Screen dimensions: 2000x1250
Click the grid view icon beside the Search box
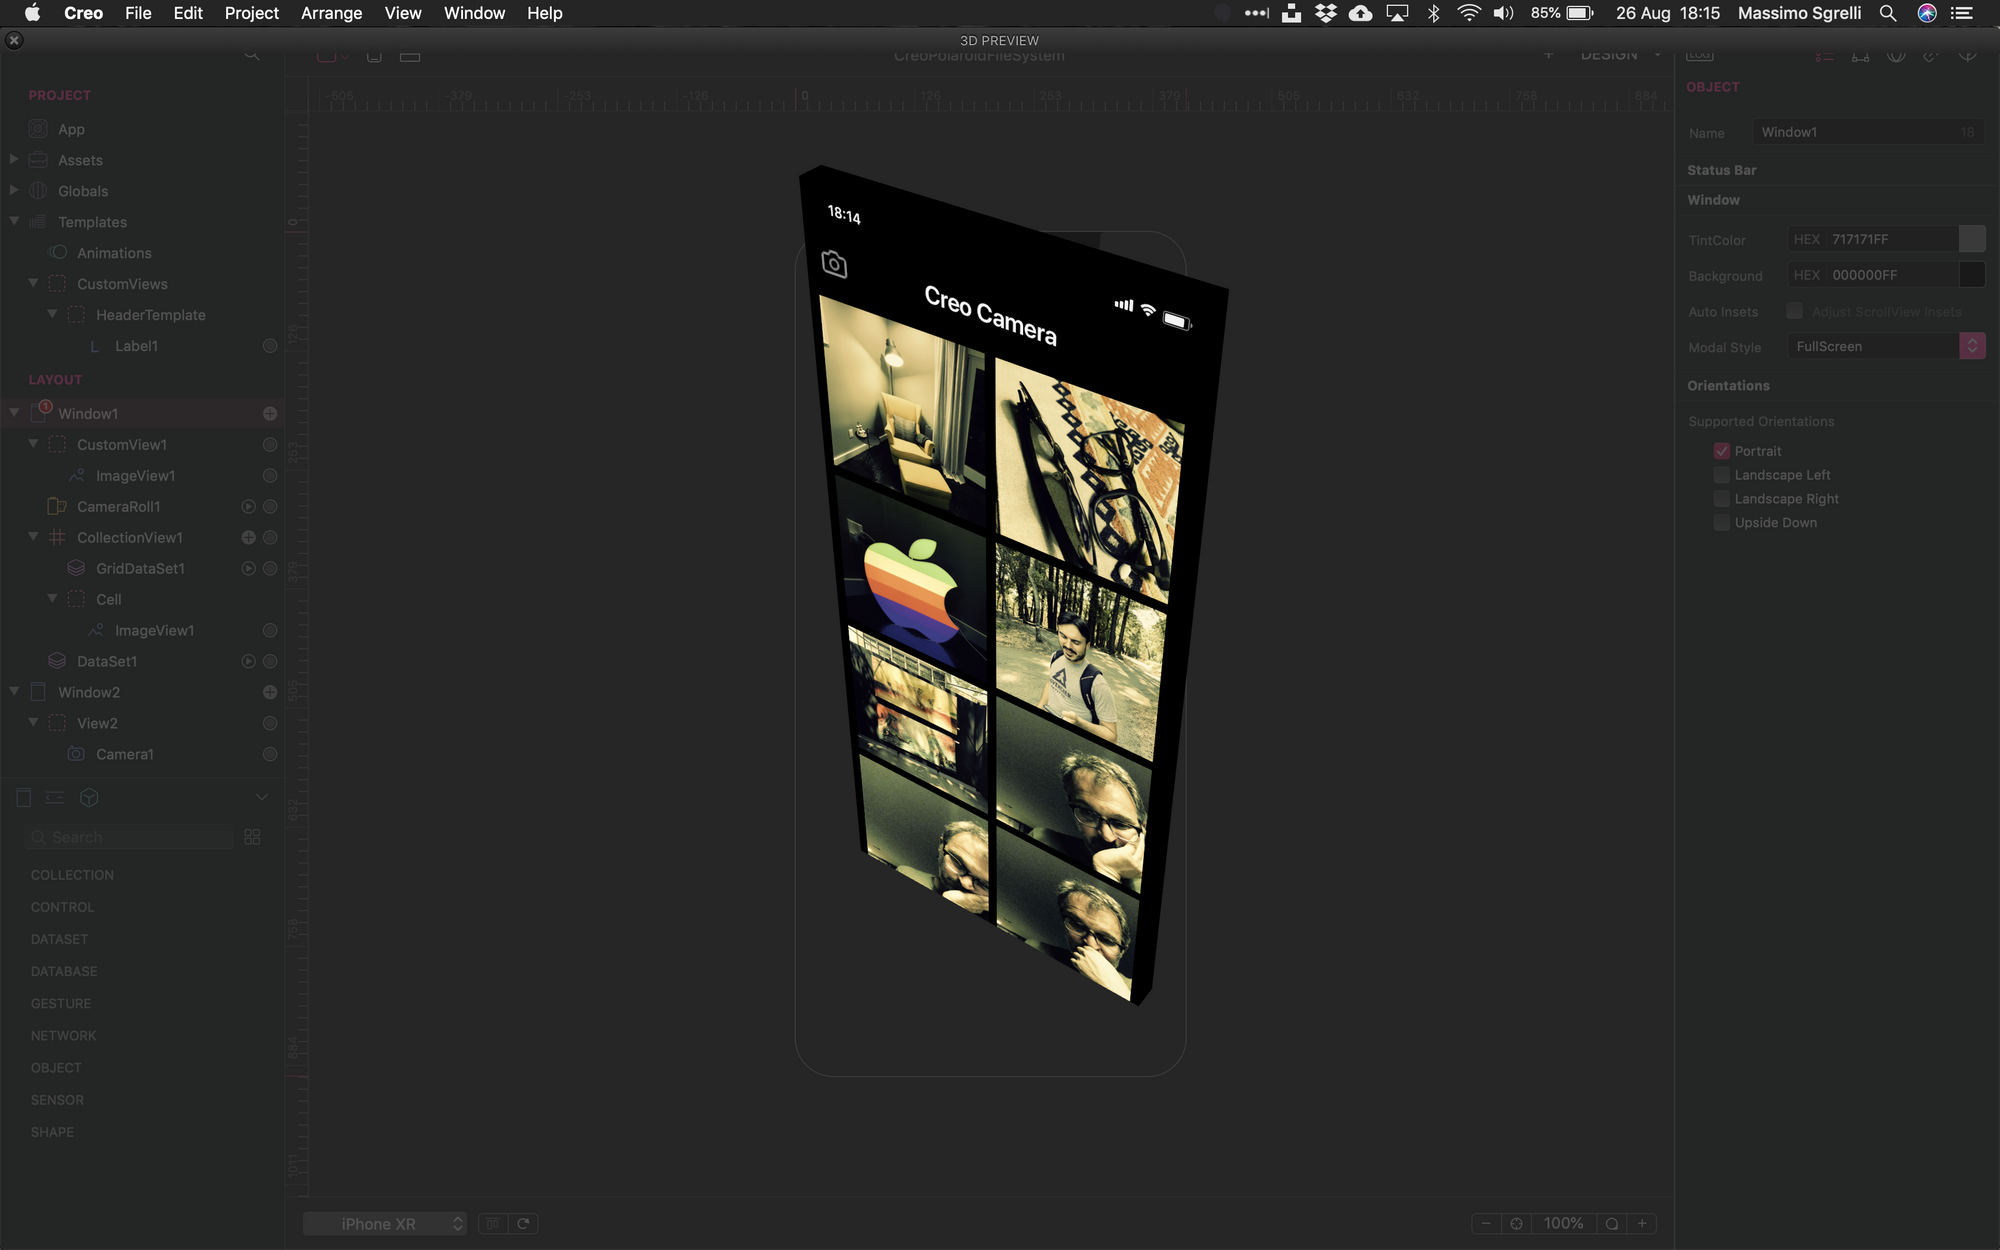(251, 836)
